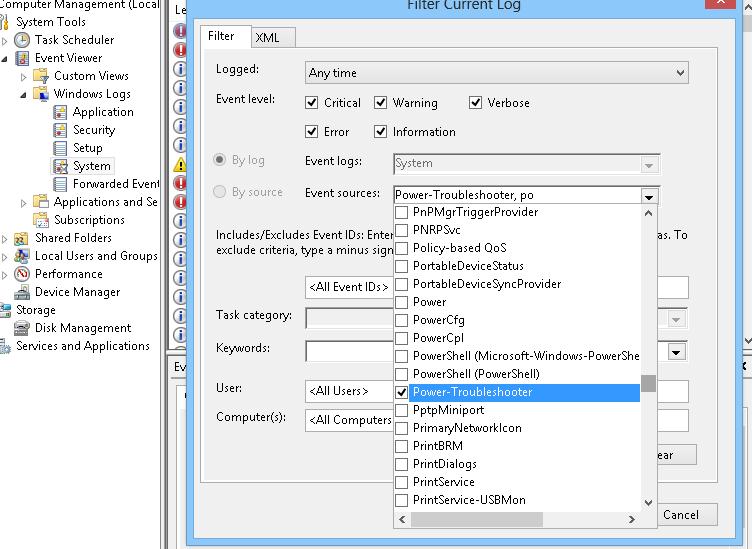
Task: Click the Windows Logs folder icon
Action: [x=41, y=94]
